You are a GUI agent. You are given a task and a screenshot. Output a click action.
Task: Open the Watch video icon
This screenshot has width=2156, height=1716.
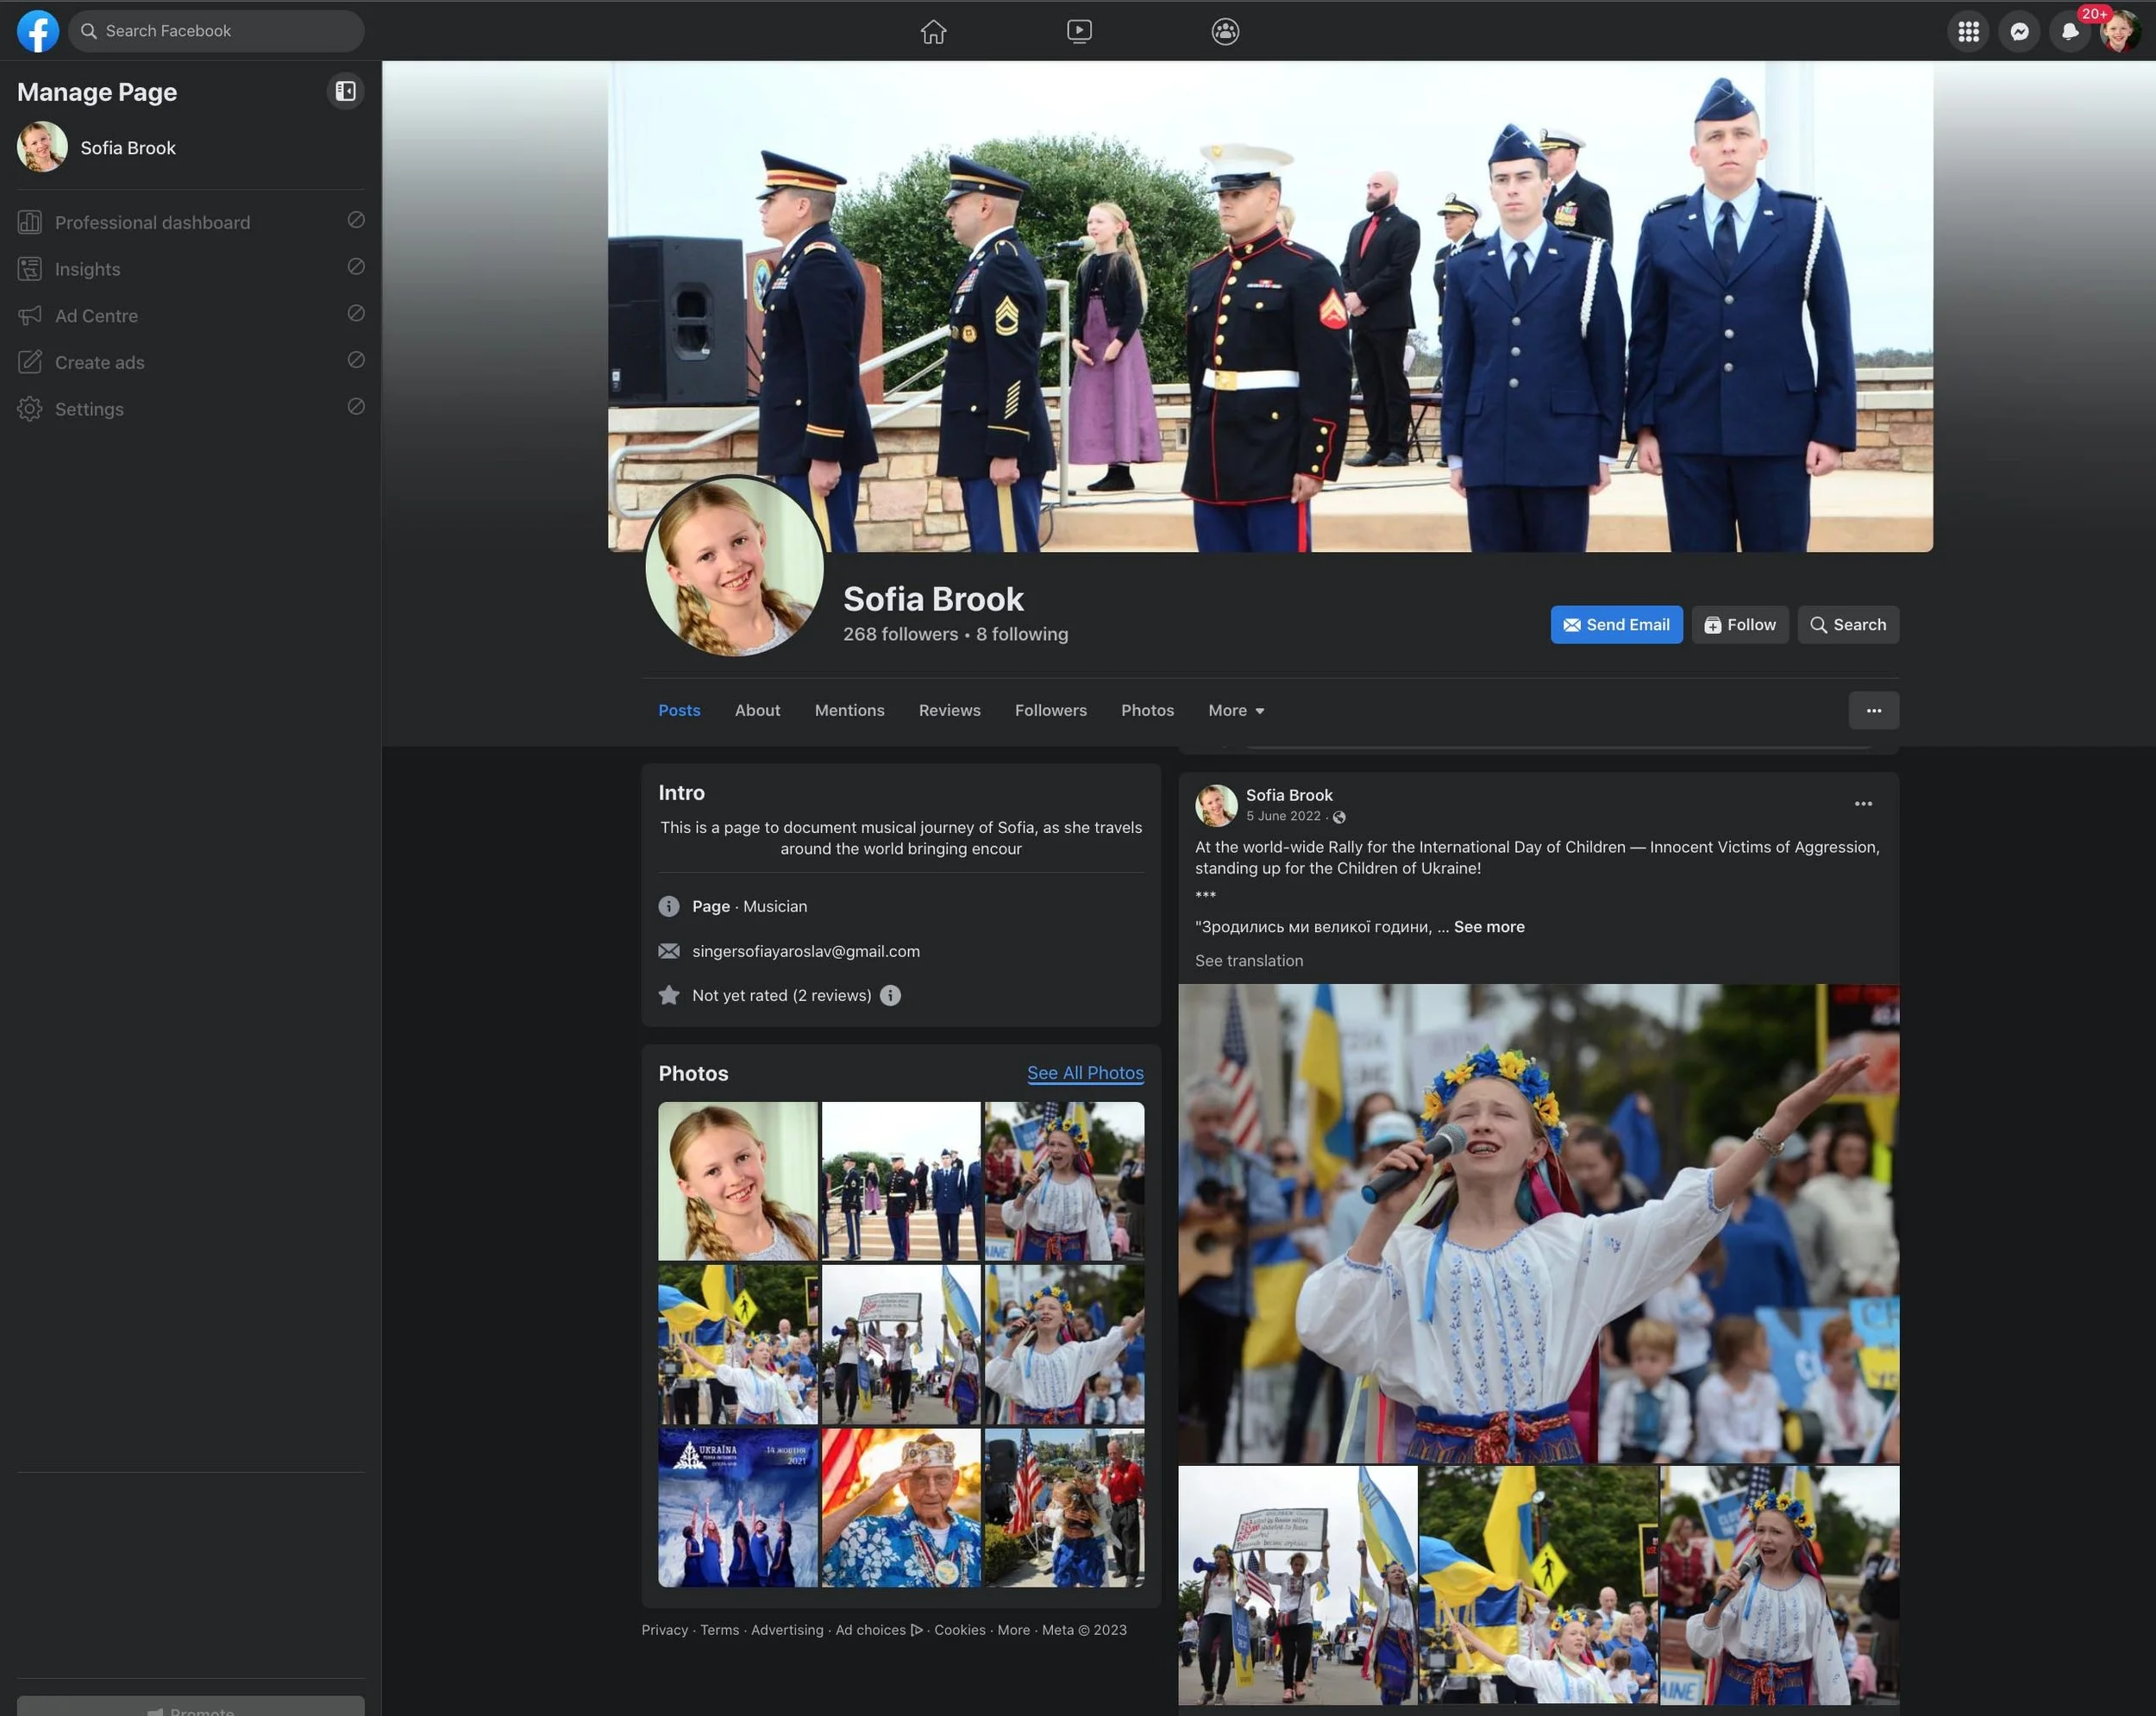coord(1079,31)
